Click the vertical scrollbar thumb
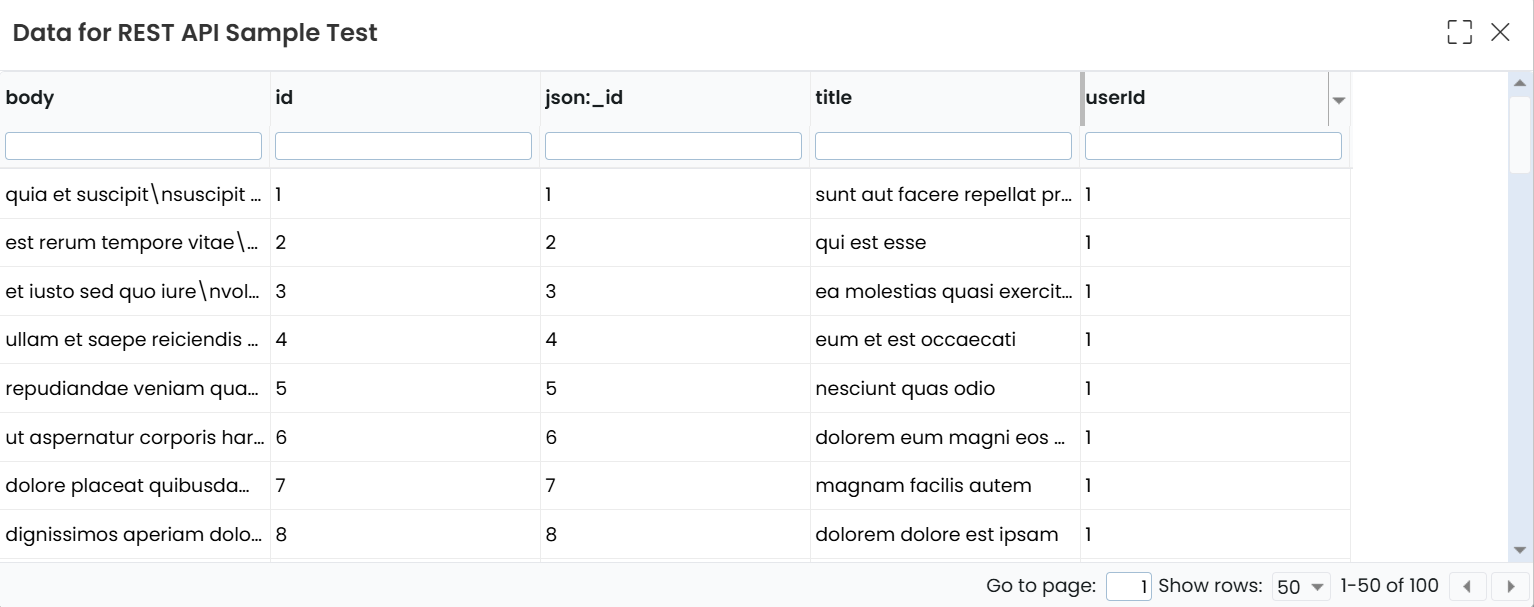This screenshot has width=1534, height=607. pos(1520,134)
